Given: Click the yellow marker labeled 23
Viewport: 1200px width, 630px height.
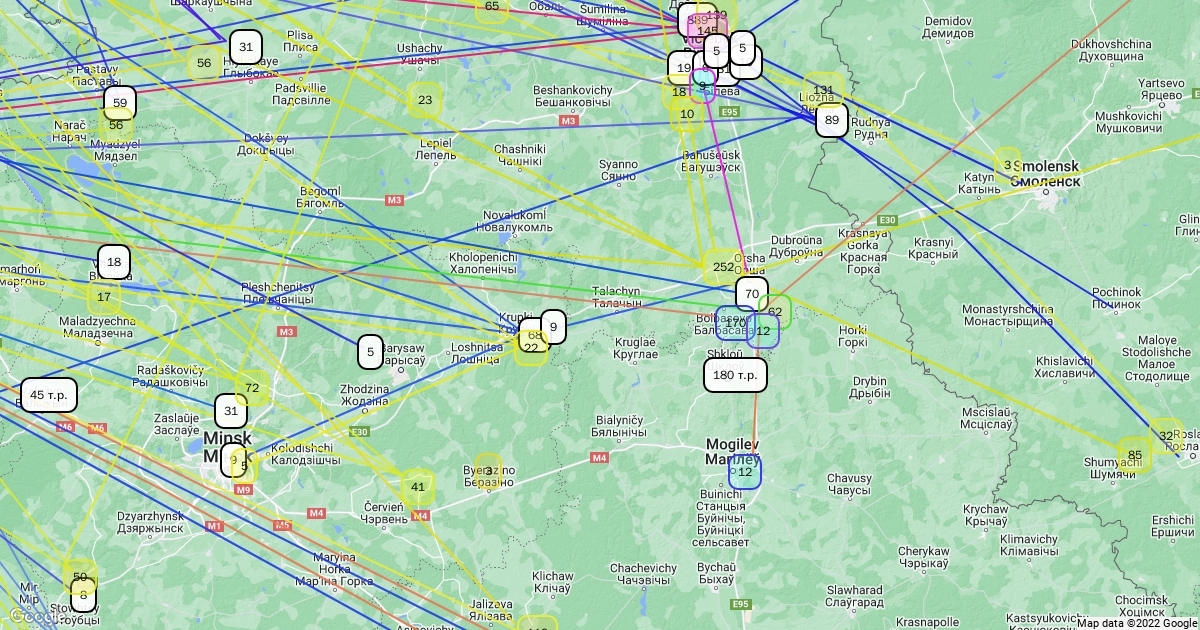Looking at the screenshot, I should tap(425, 100).
